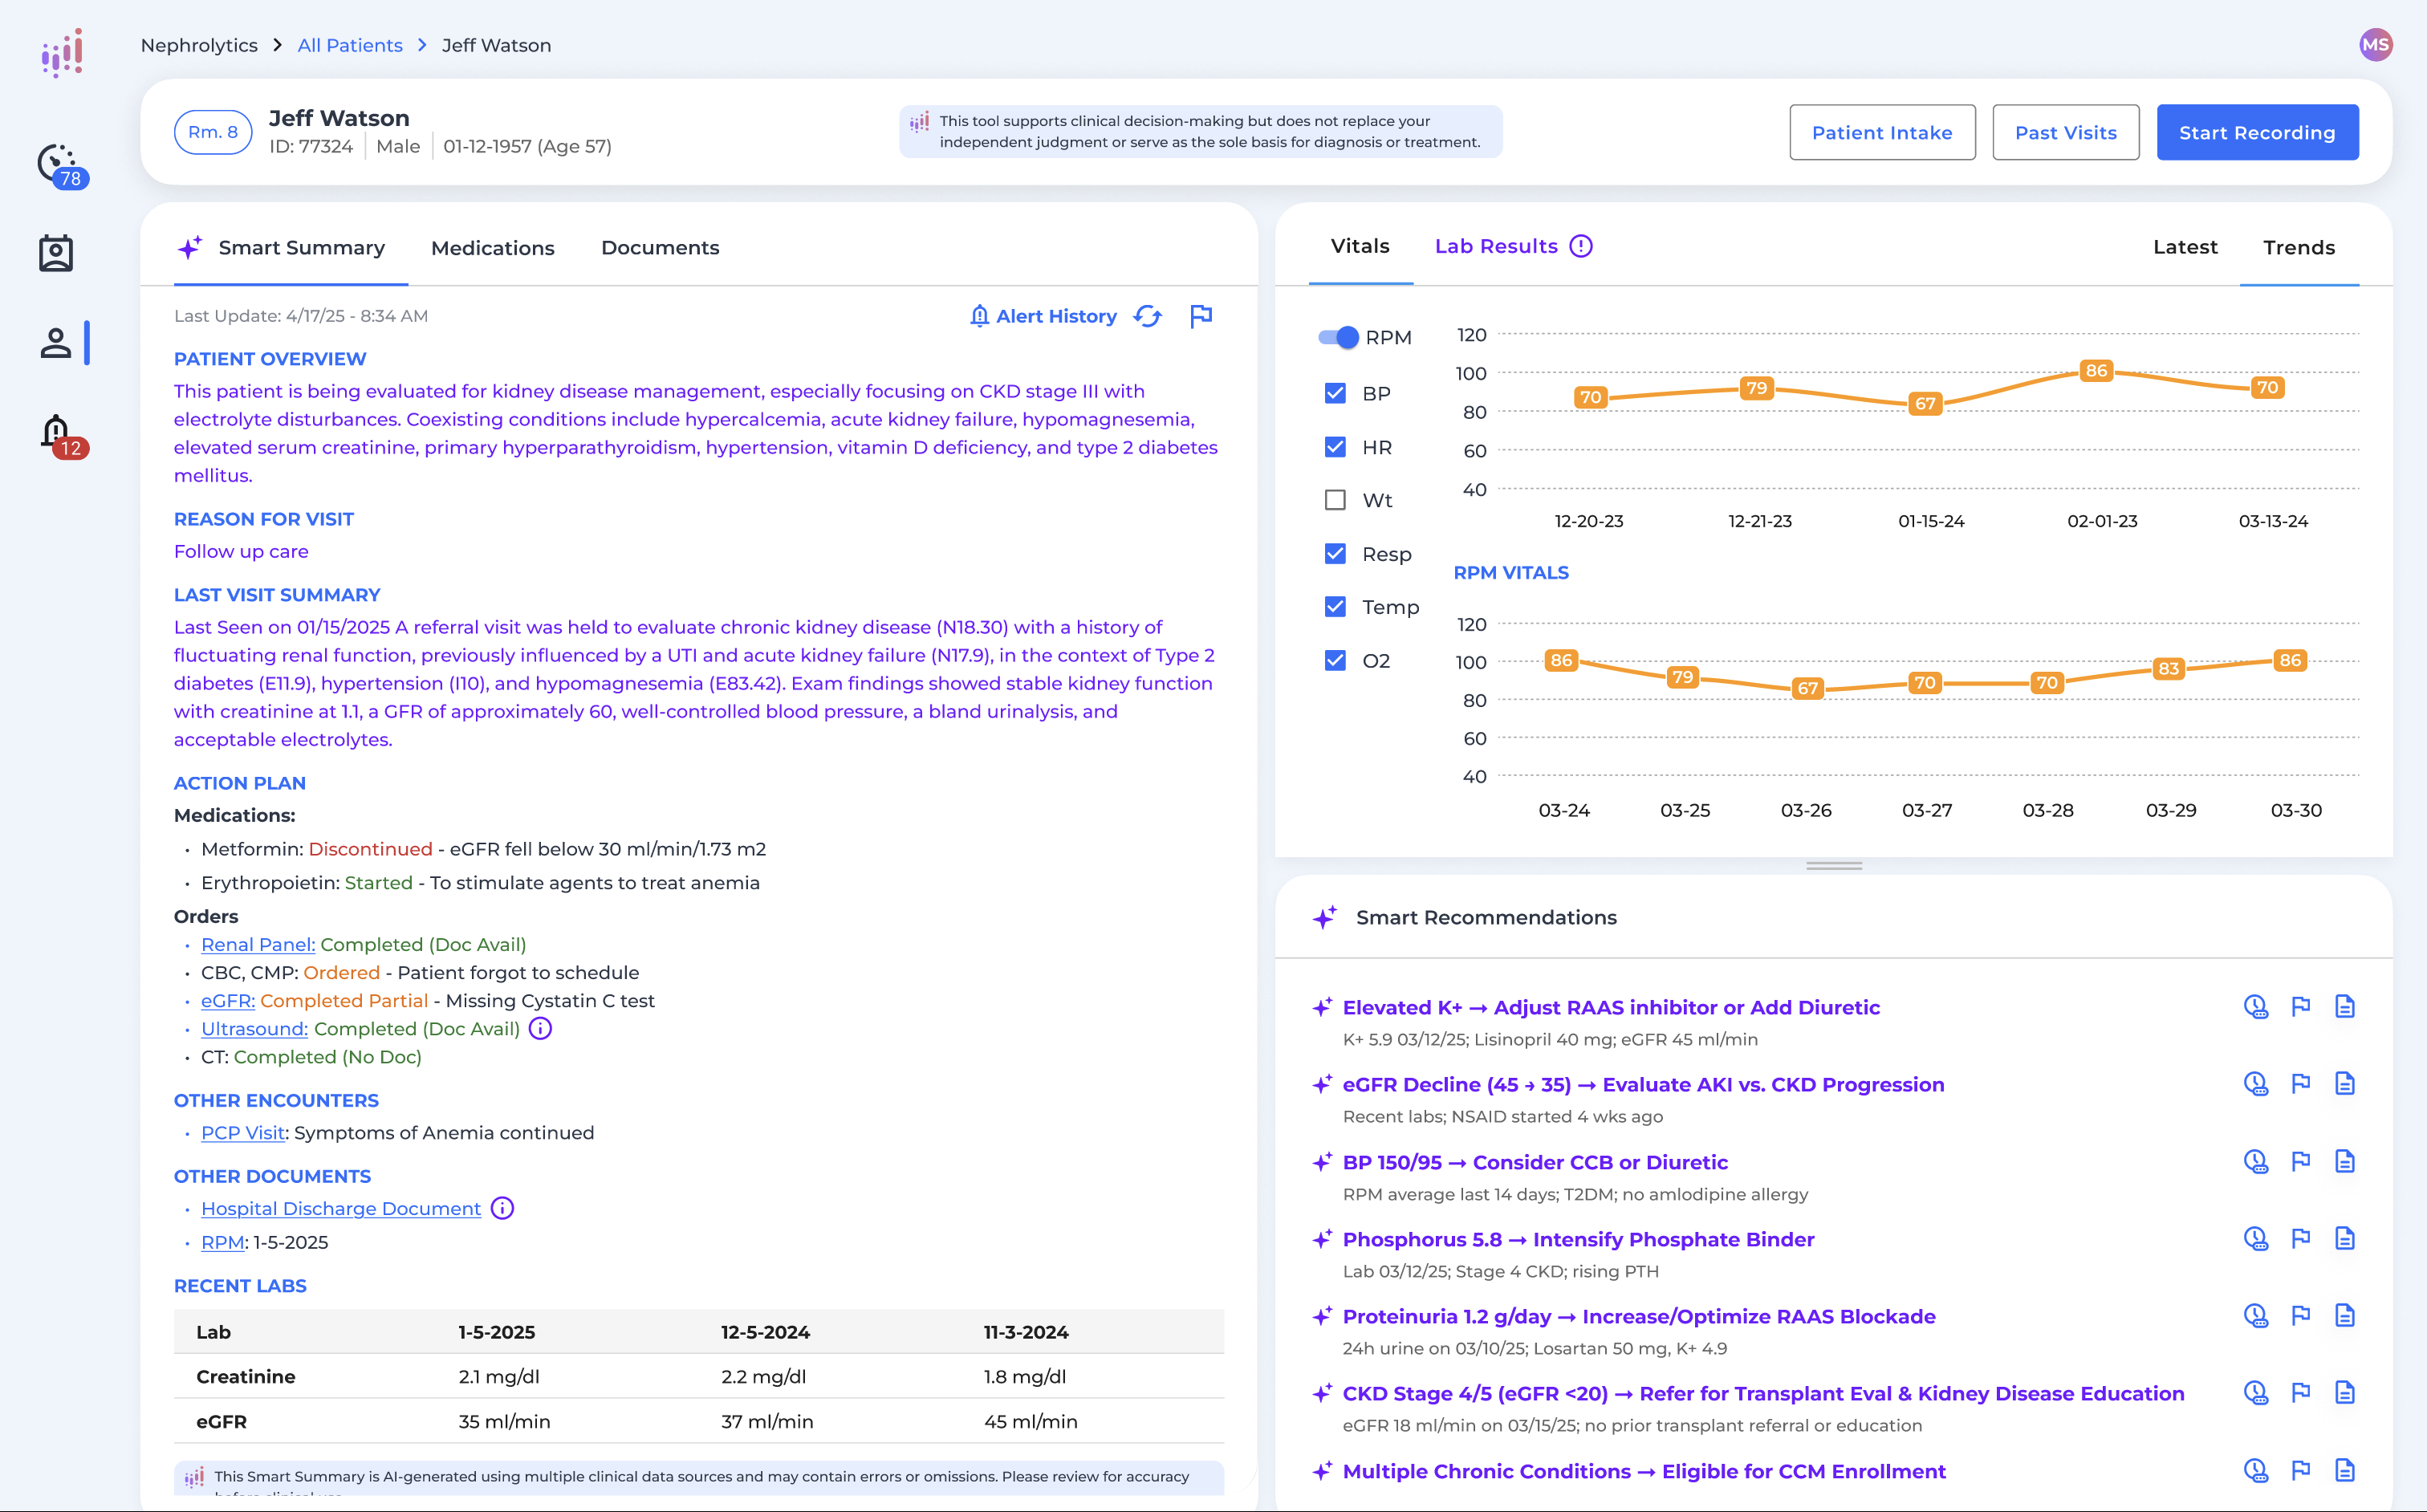
Task: Click the warning icon next to Lab Results
Action: point(1581,246)
